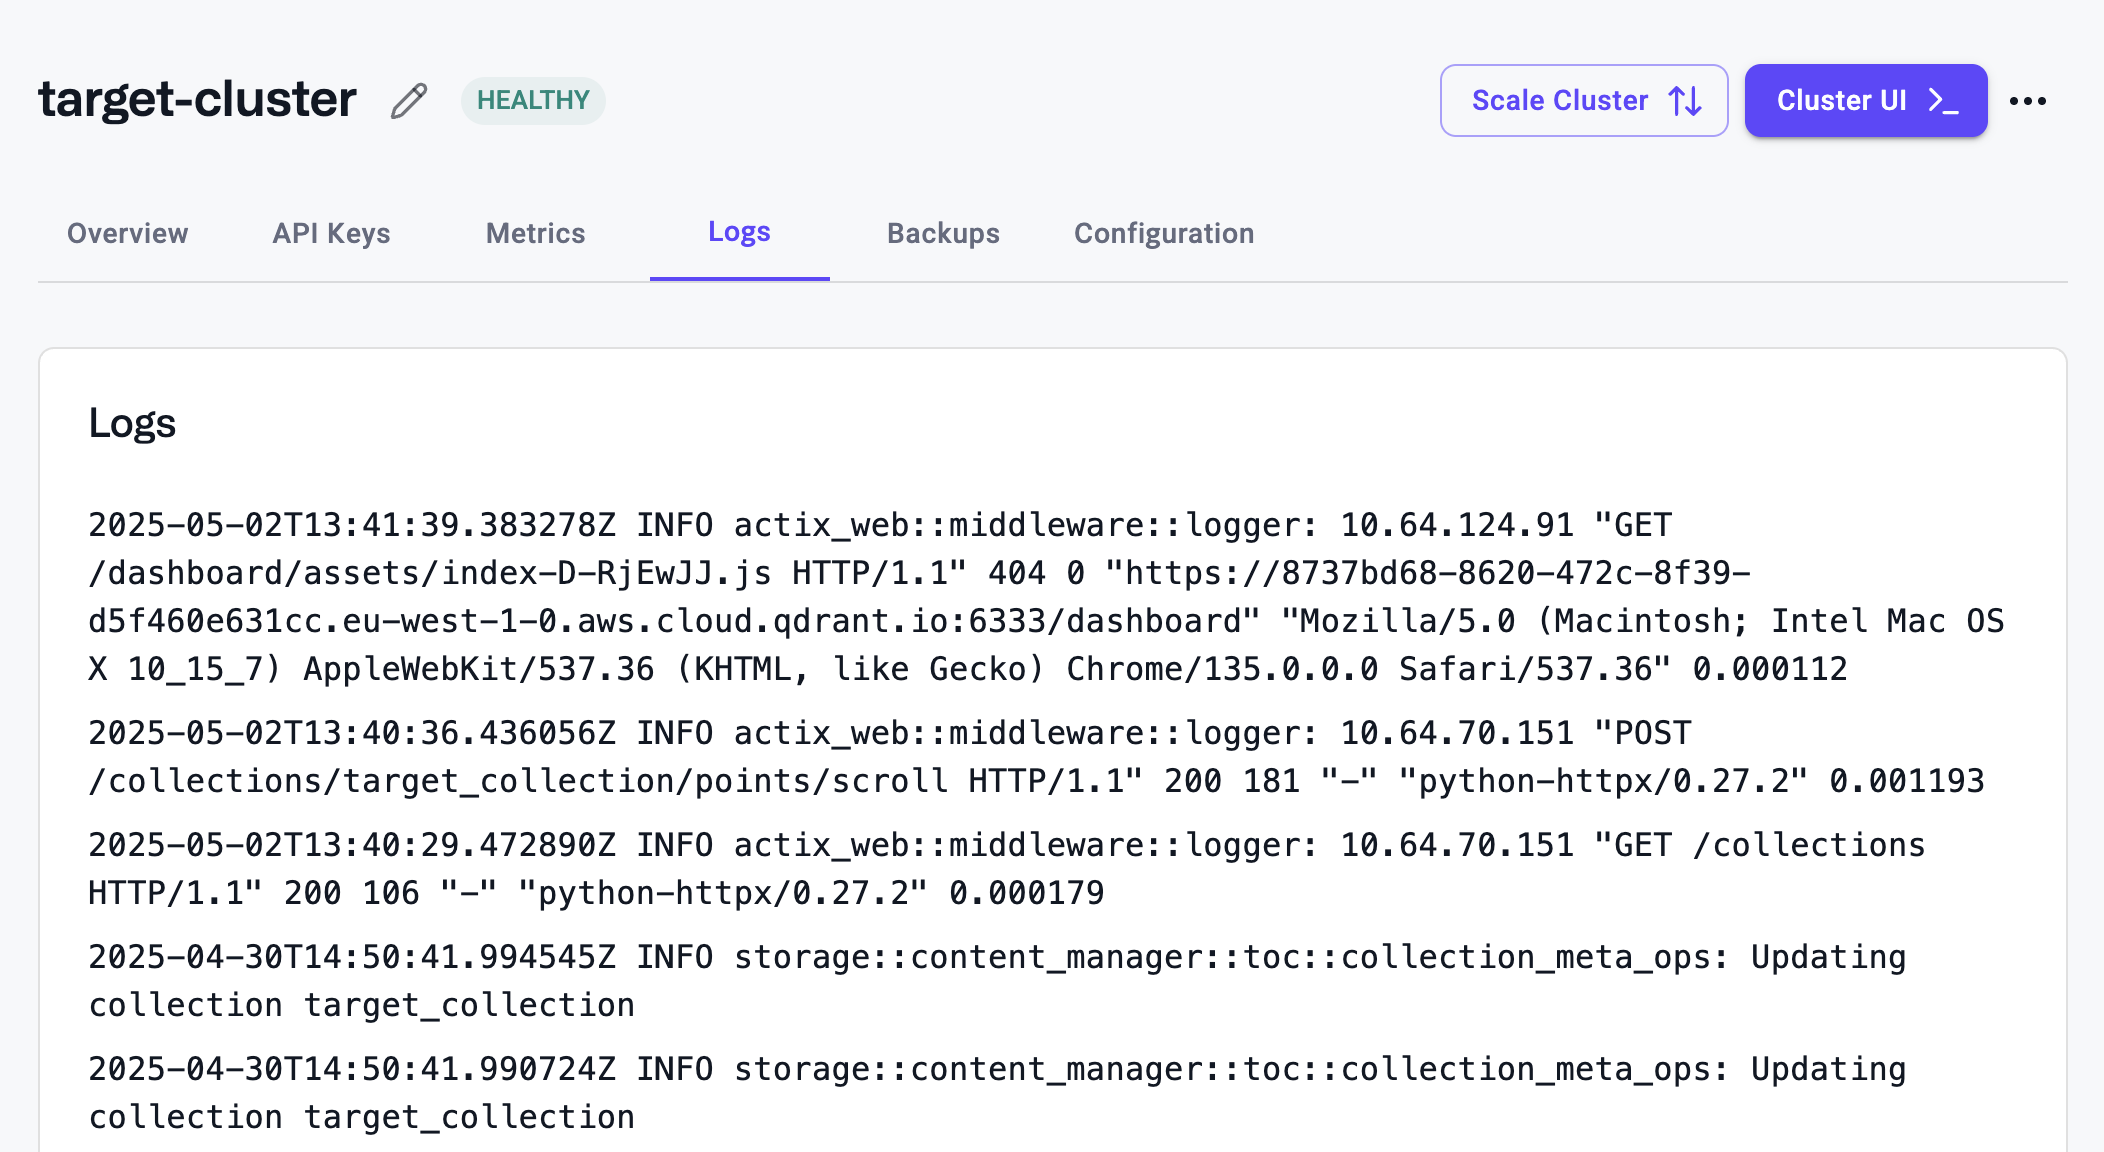Select the Overview tab

(x=126, y=233)
